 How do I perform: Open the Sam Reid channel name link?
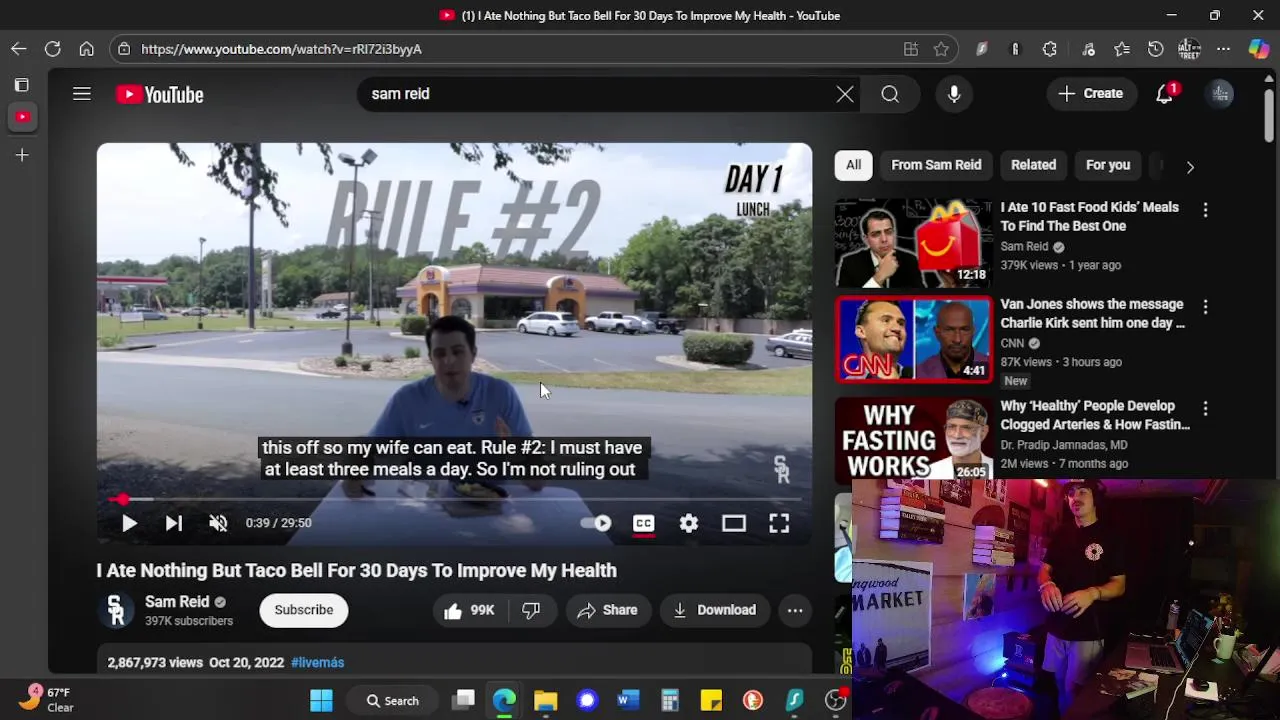click(177, 602)
